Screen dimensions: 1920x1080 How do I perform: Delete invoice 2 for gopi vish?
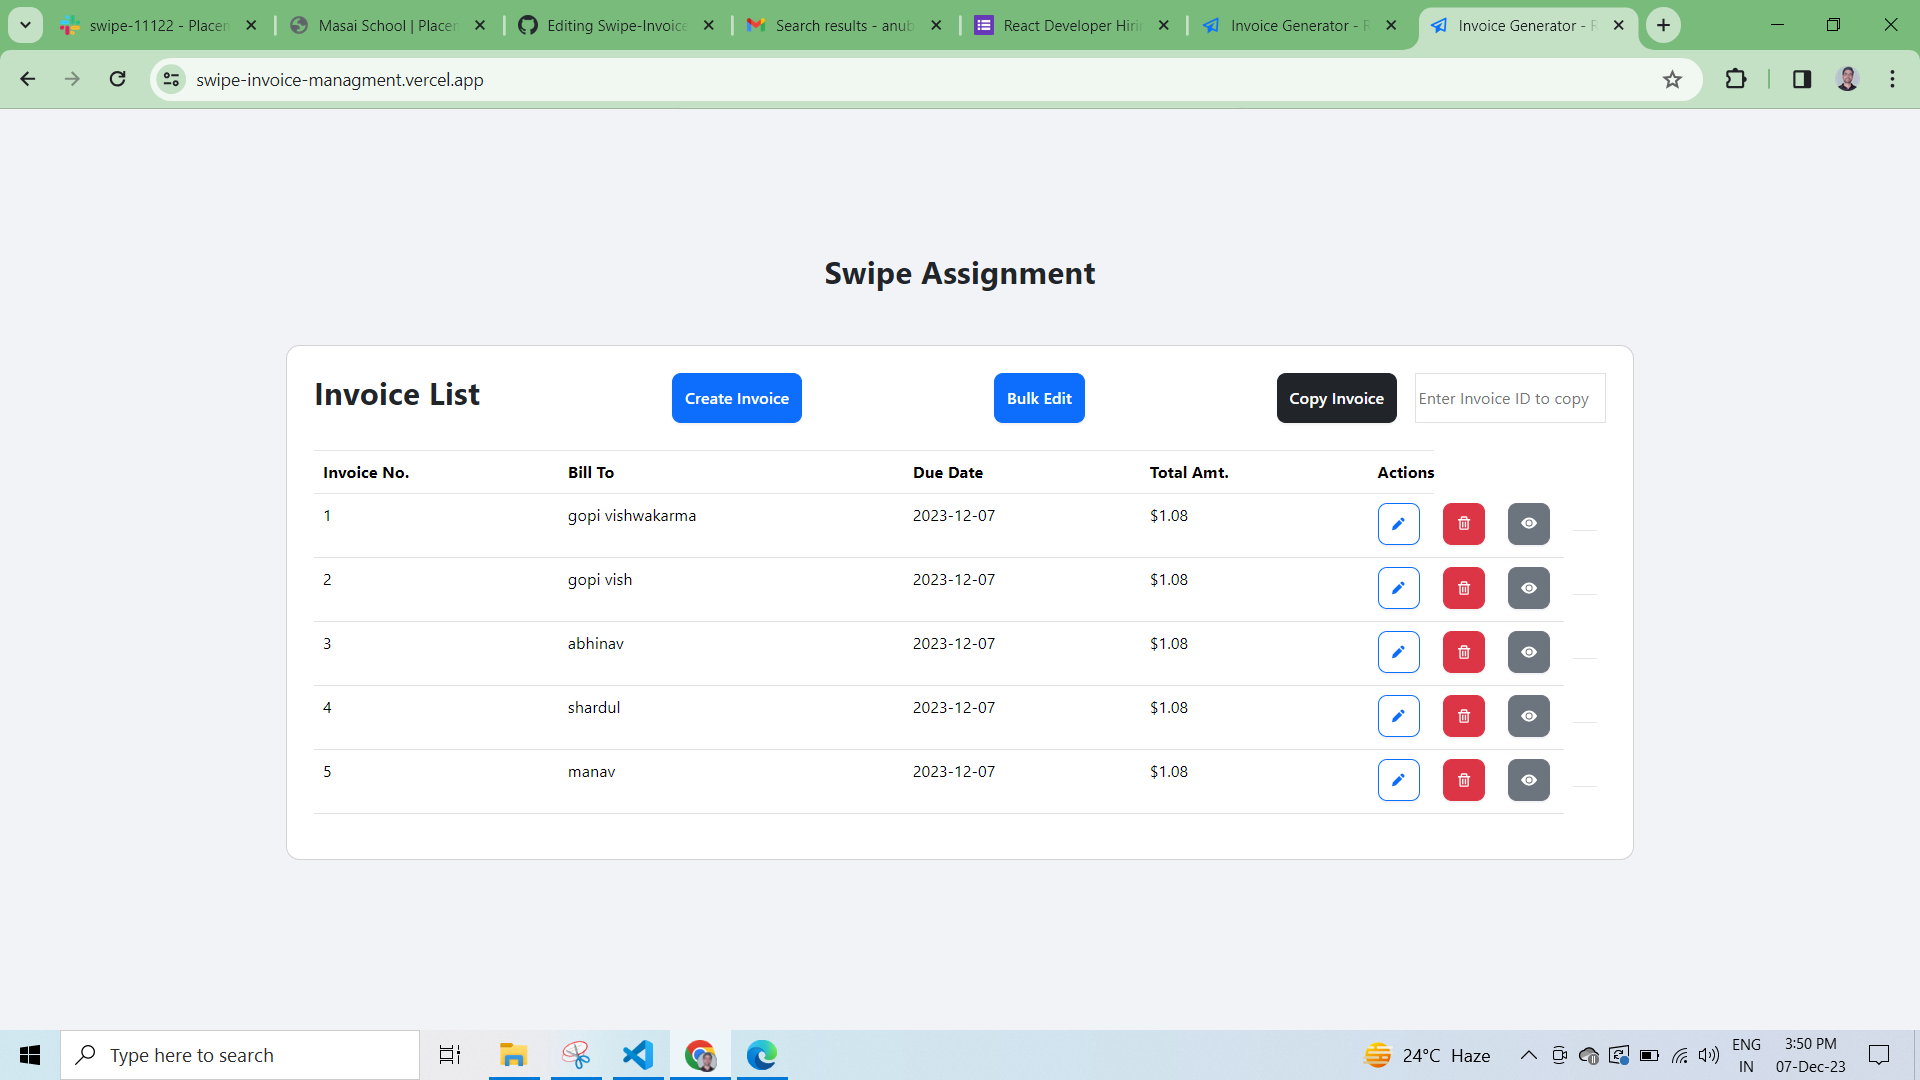pyautogui.click(x=1463, y=588)
